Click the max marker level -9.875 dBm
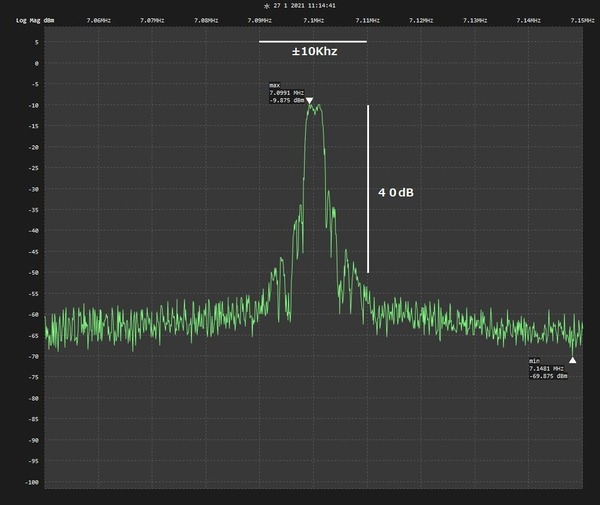The height and width of the screenshot is (505, 600). pyautogui.click(x=287, y=101)
